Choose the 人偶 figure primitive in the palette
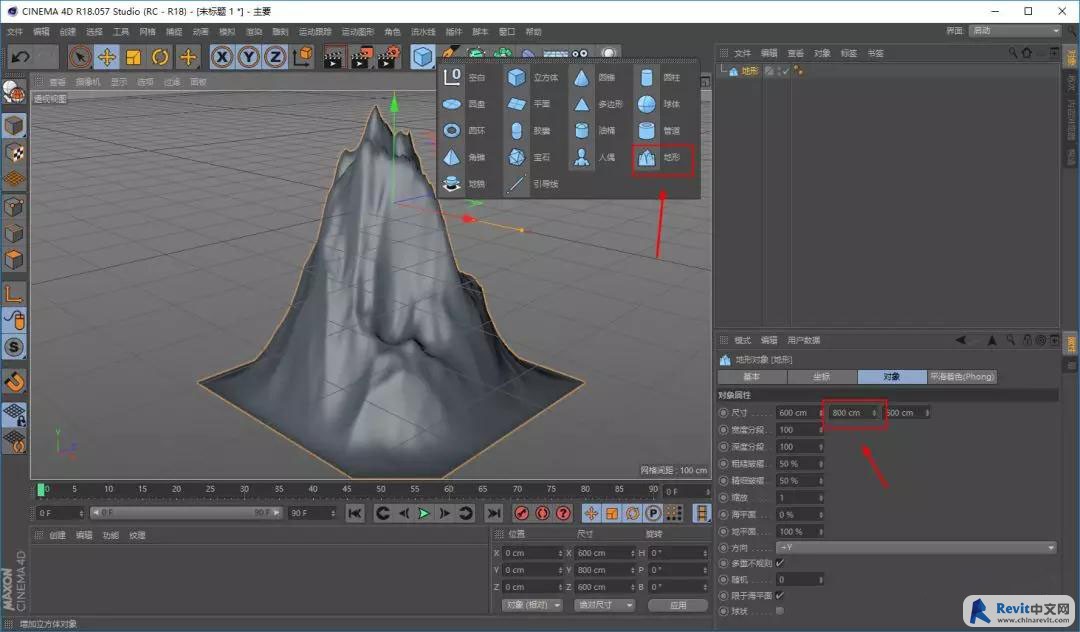Screen dimensions: 1080x632 594,157
